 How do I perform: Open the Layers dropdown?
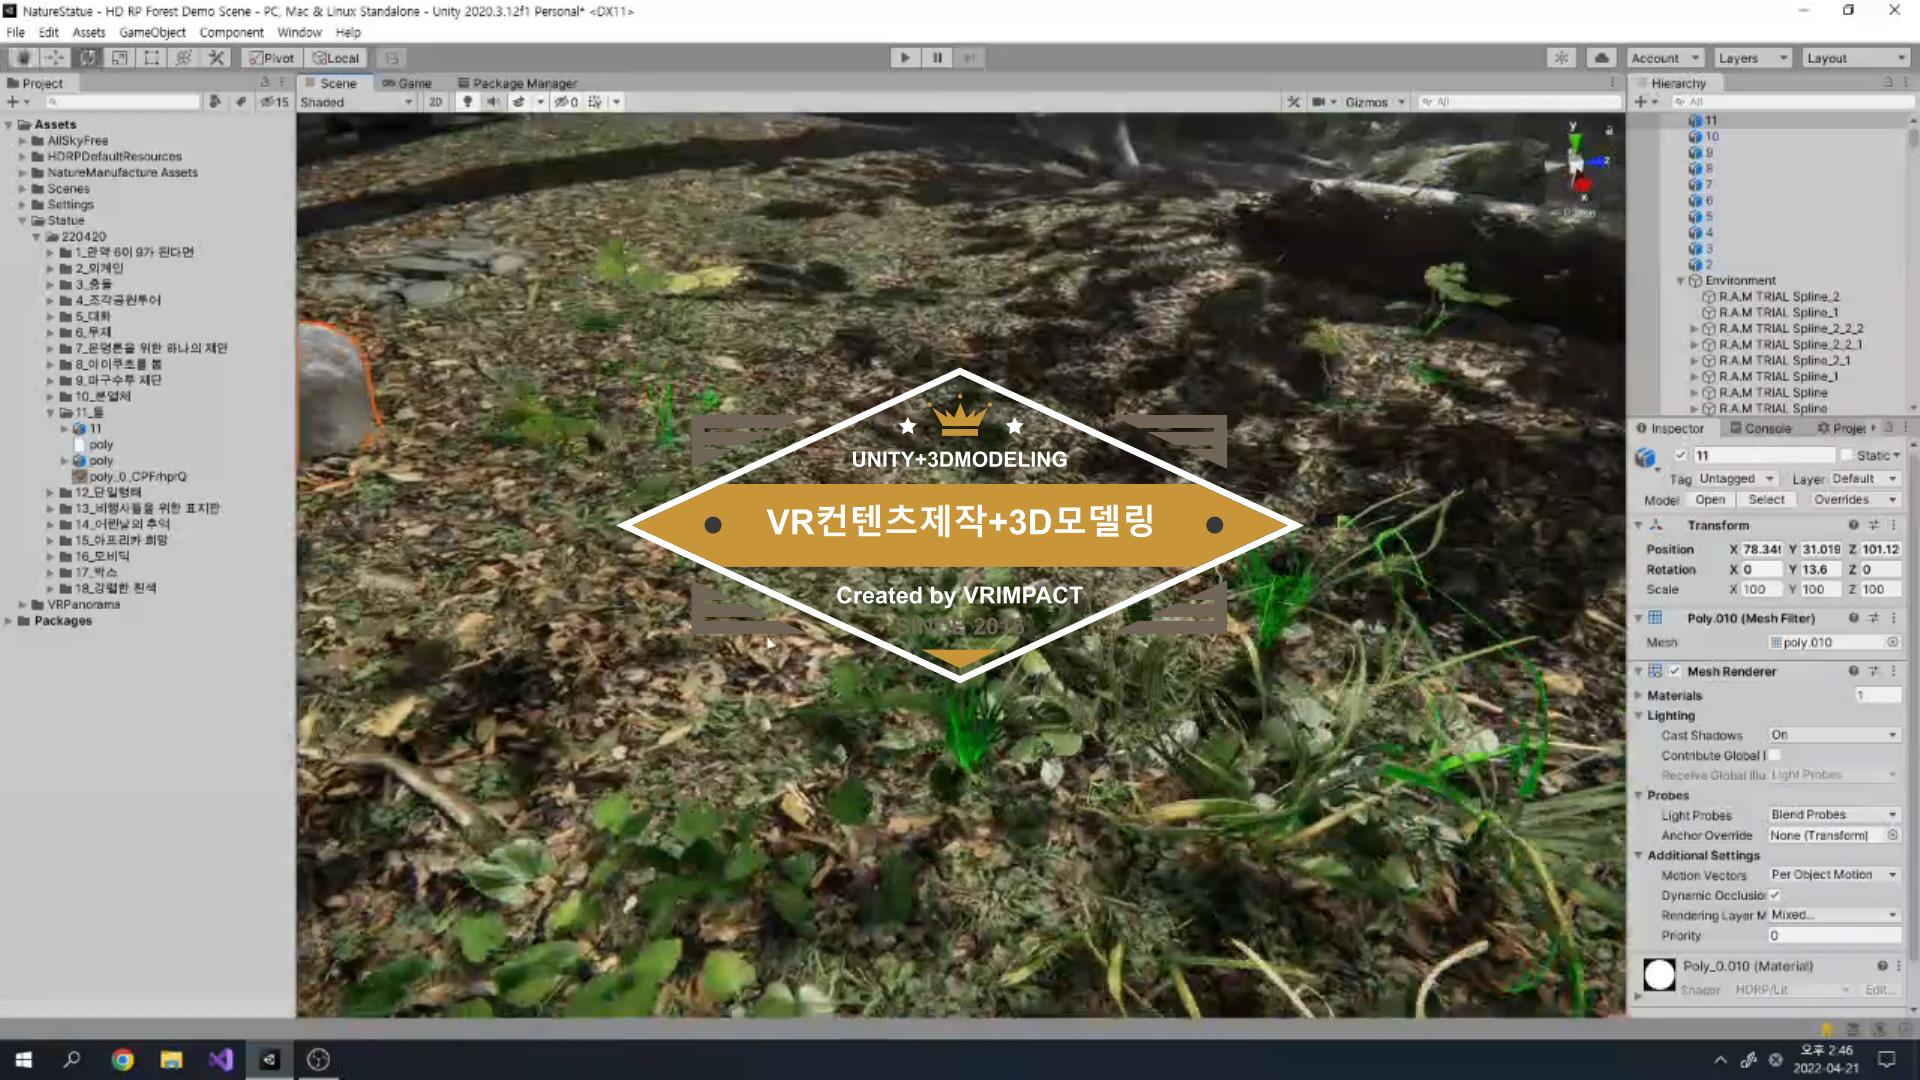pos(1753,58)
